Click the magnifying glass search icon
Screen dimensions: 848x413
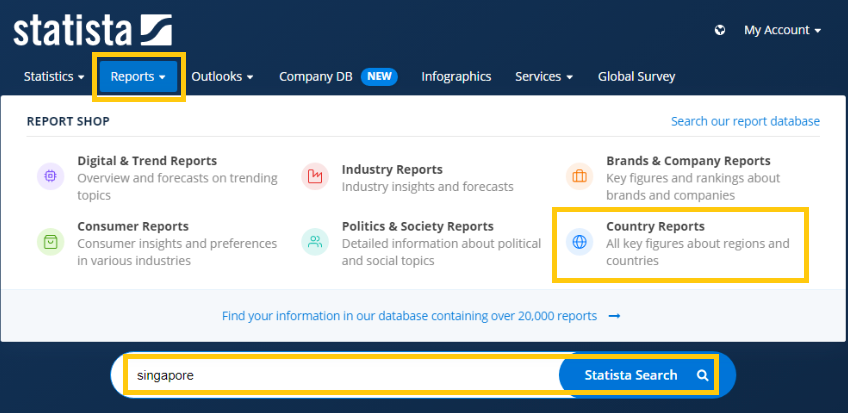[702, 375]
